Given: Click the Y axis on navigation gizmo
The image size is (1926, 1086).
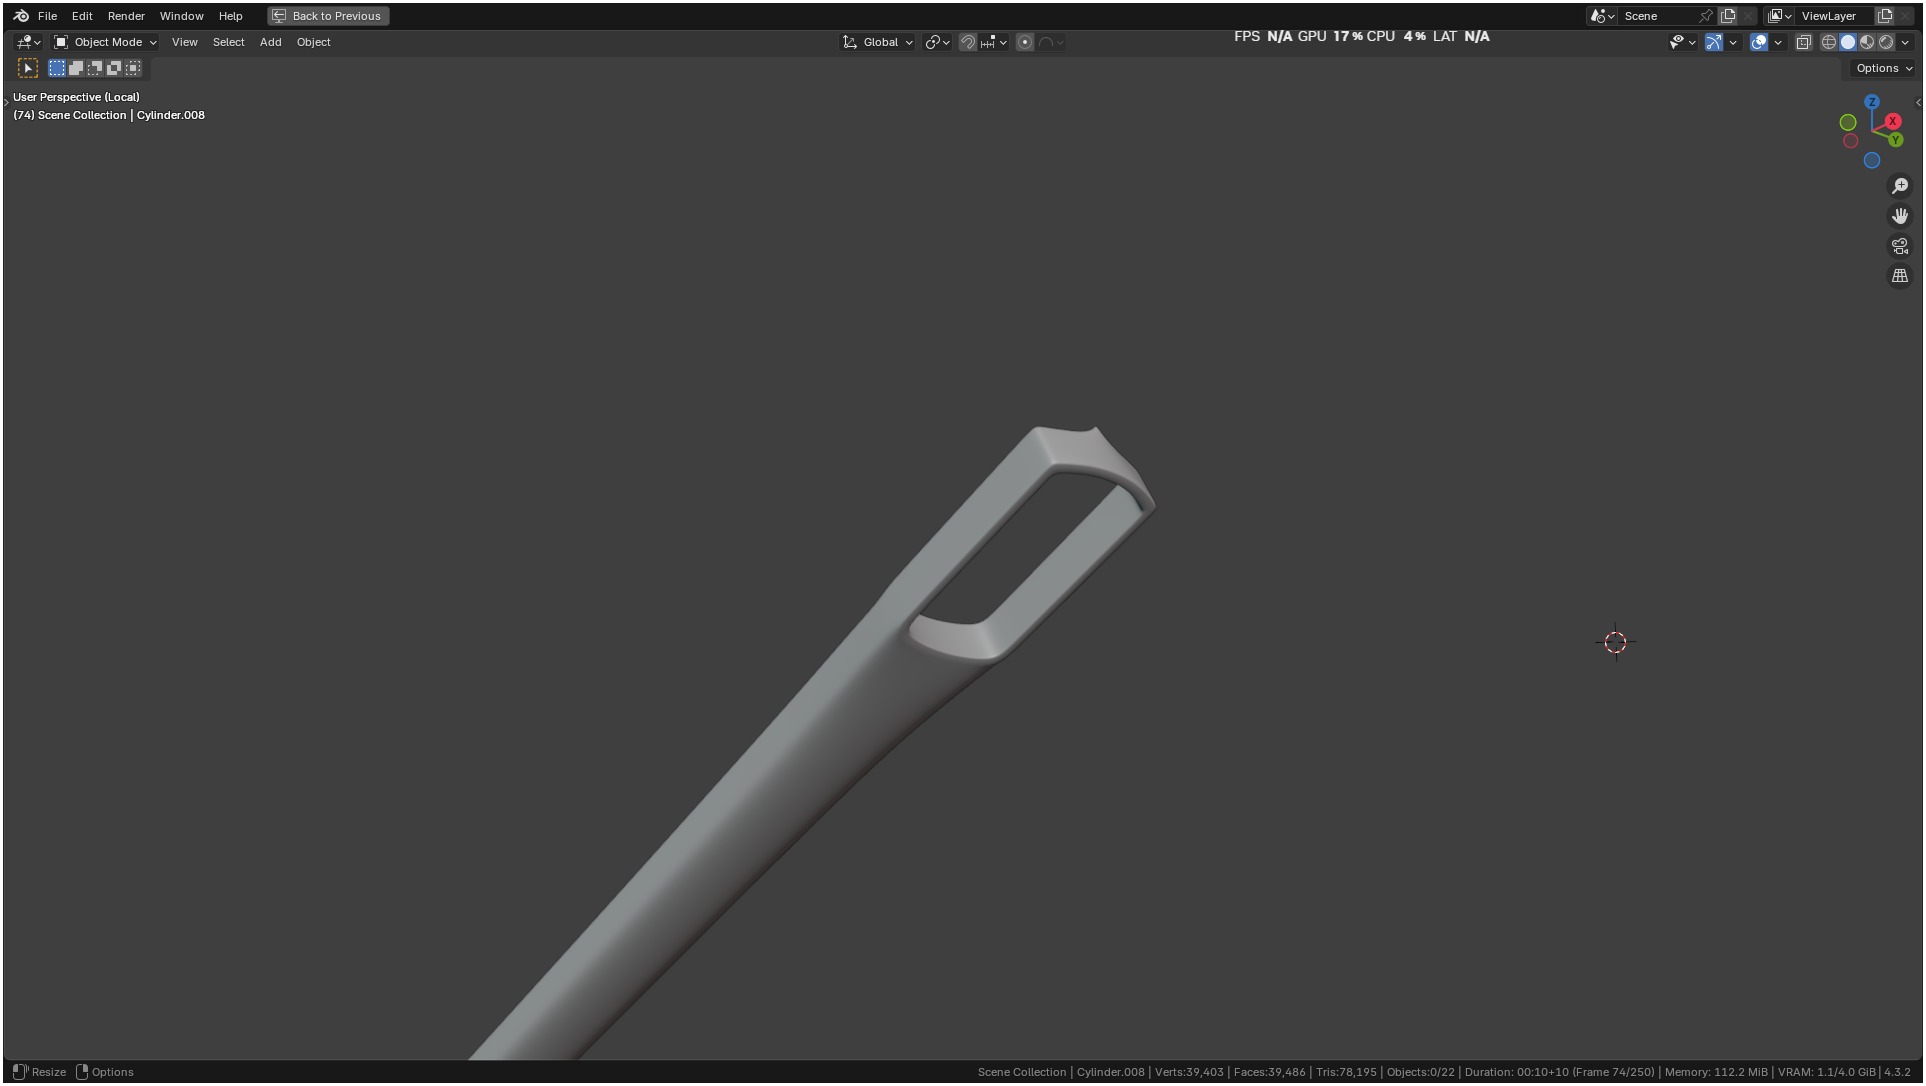Looking at the screenshot, I should pos(1895,140).
